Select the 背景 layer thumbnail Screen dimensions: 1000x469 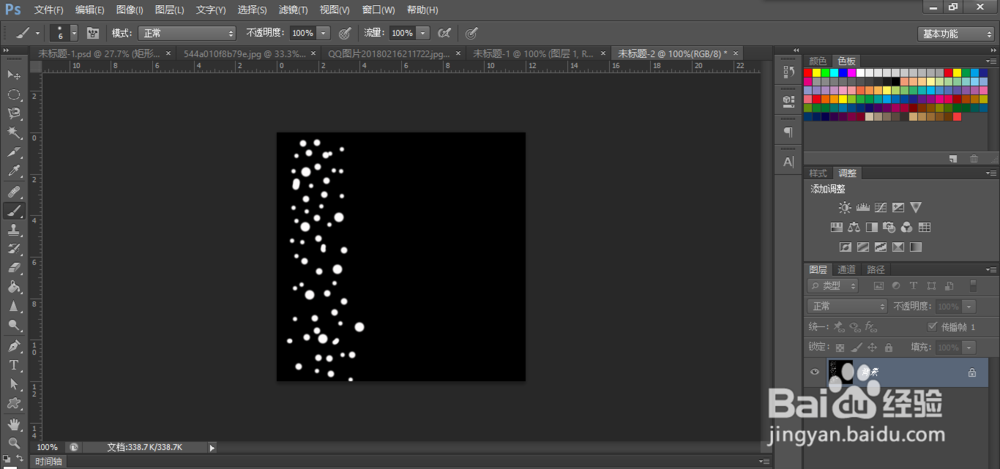840,373
